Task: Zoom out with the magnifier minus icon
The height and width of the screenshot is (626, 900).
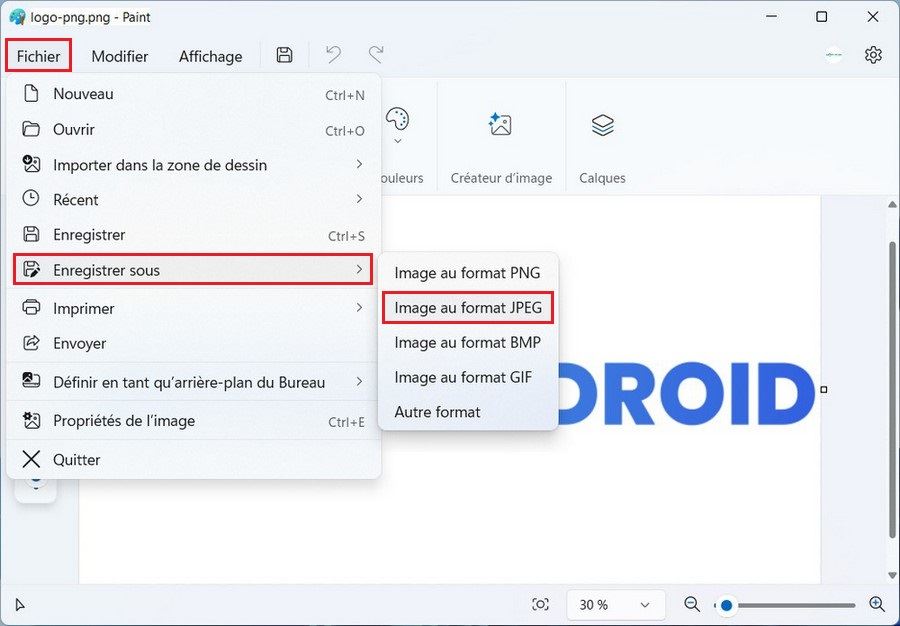Action: 692,604
